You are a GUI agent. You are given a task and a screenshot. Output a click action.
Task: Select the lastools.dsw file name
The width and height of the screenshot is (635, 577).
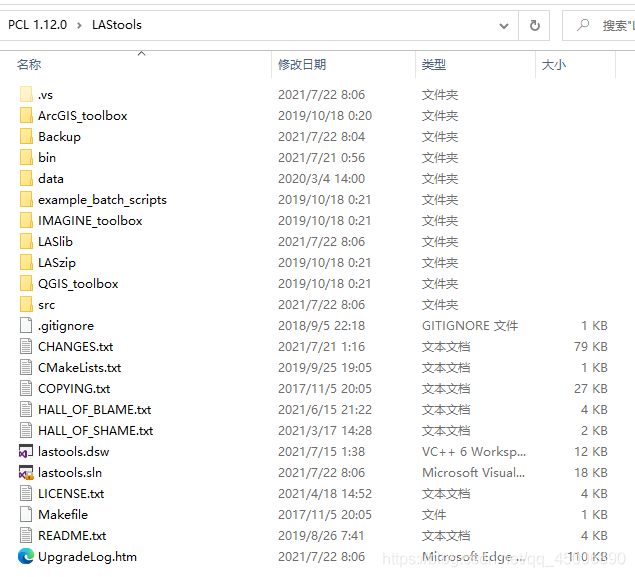click(x=73, y=451)
